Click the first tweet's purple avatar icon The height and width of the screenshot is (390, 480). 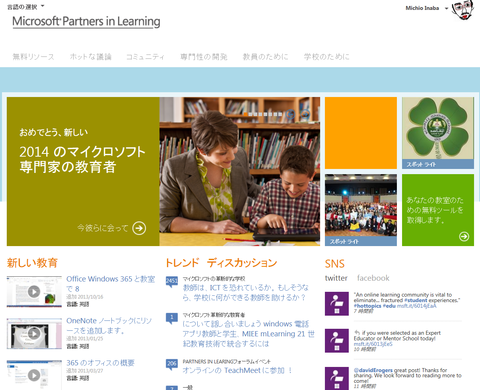pyautogui.click(x=337, y=304)
